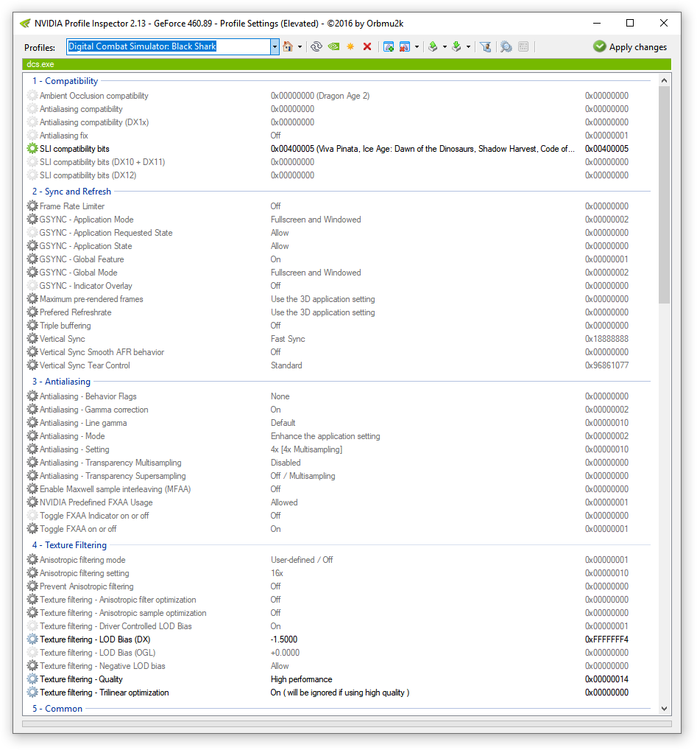Click the Profiles name input field
This screenshot has width=697, height=750.
point(168,46)
